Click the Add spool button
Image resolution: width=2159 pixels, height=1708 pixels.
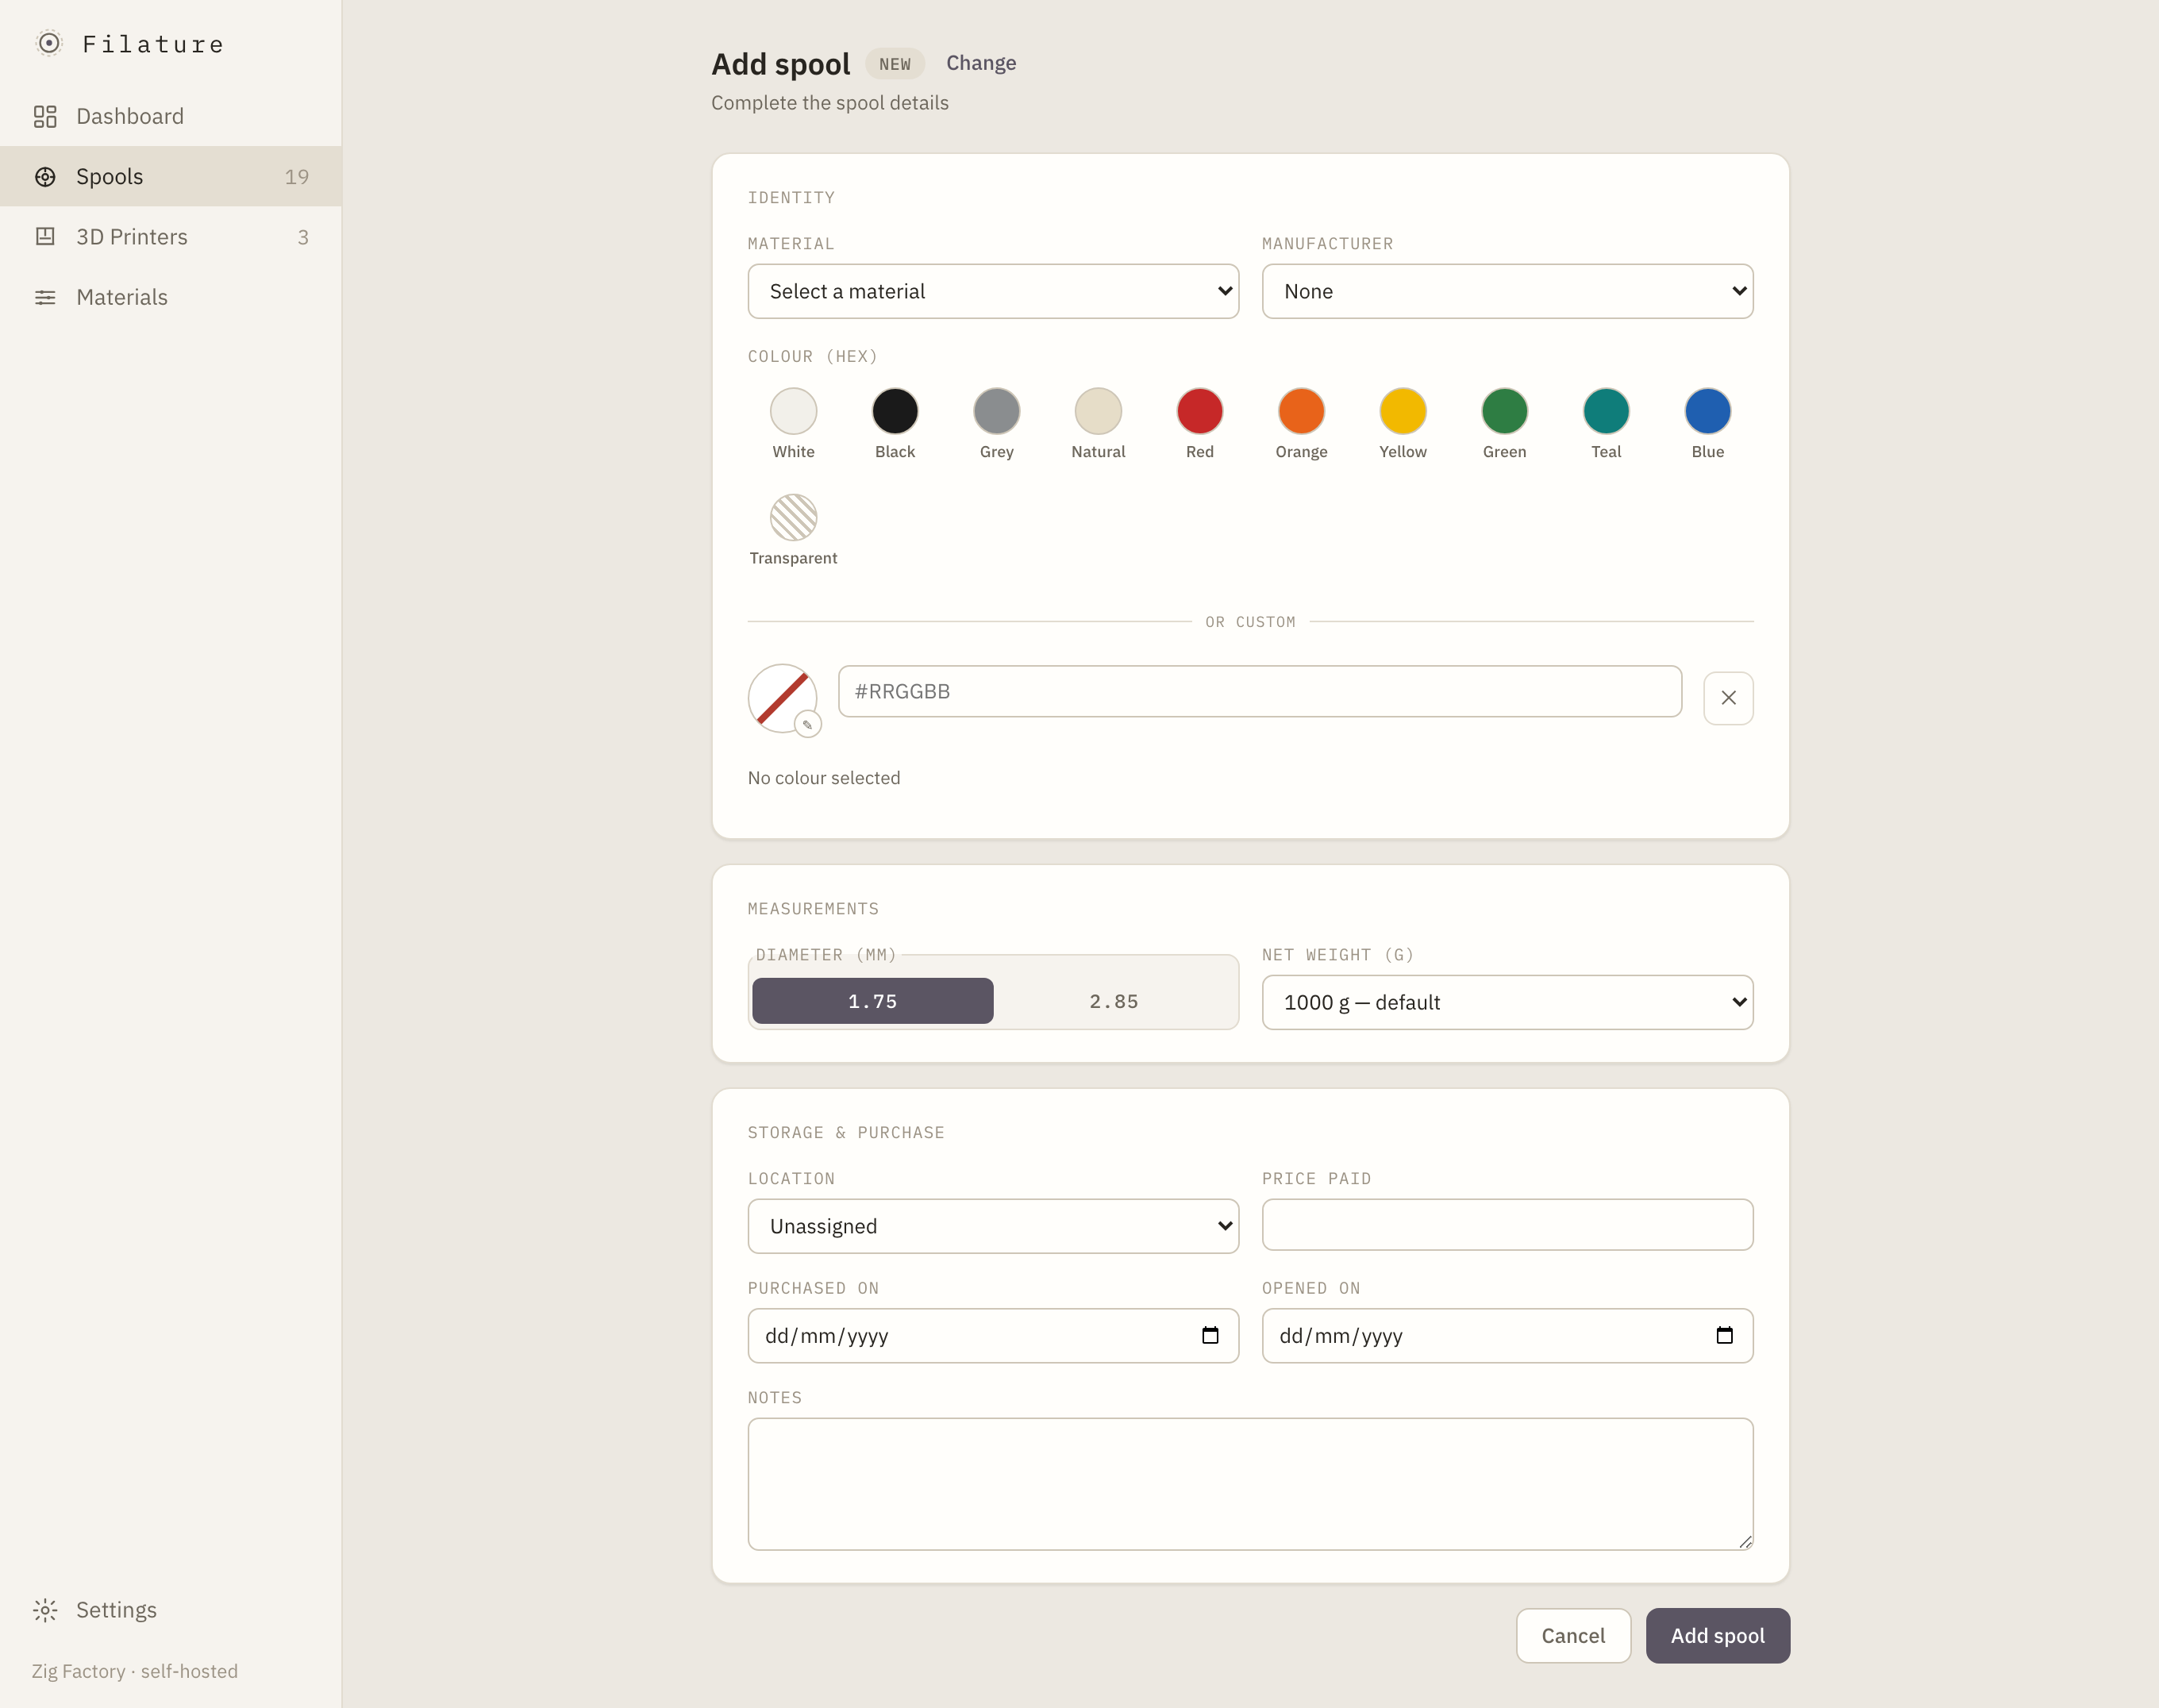(1717, 1636)
